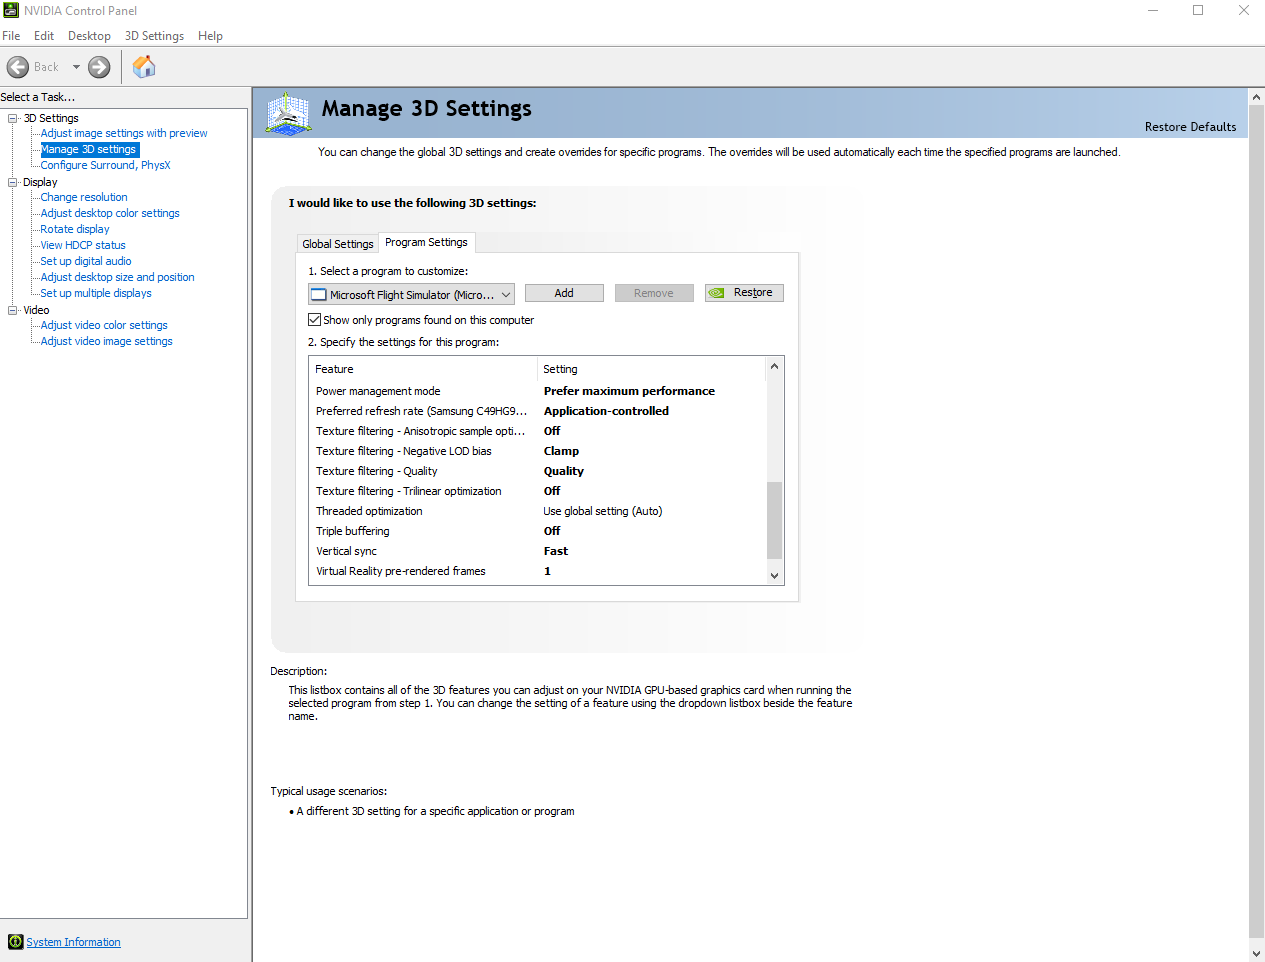Viewport: 1265px width, 962px height.
Task: Open the Back history dropdown arrow
Action: tap(76, 67)
